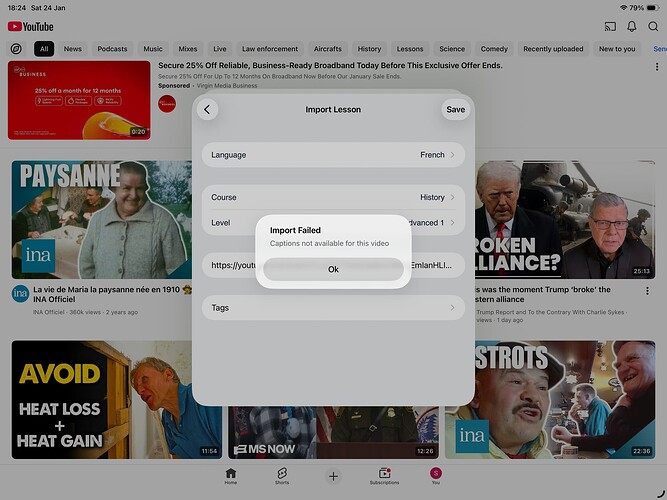Tap the search magnifier icon
667x500 pixels.
(652, 26)
